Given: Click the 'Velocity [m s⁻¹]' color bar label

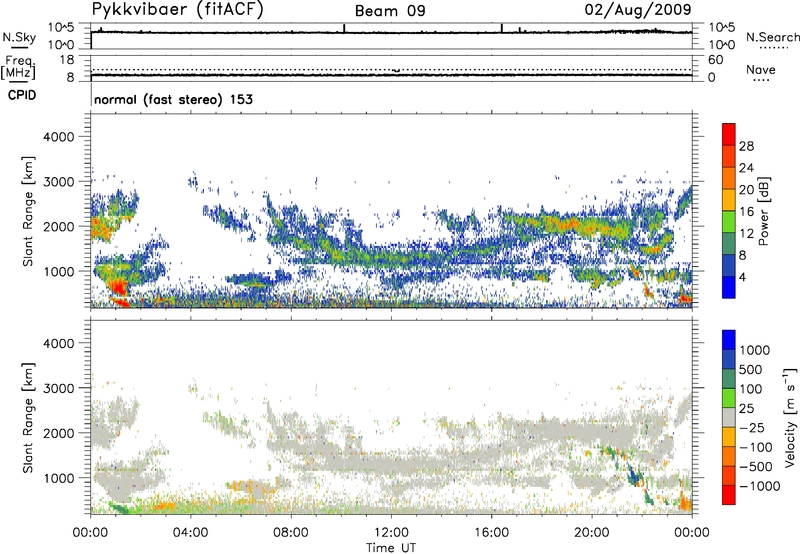Looking at the screenshot, I should click(790, 417).
